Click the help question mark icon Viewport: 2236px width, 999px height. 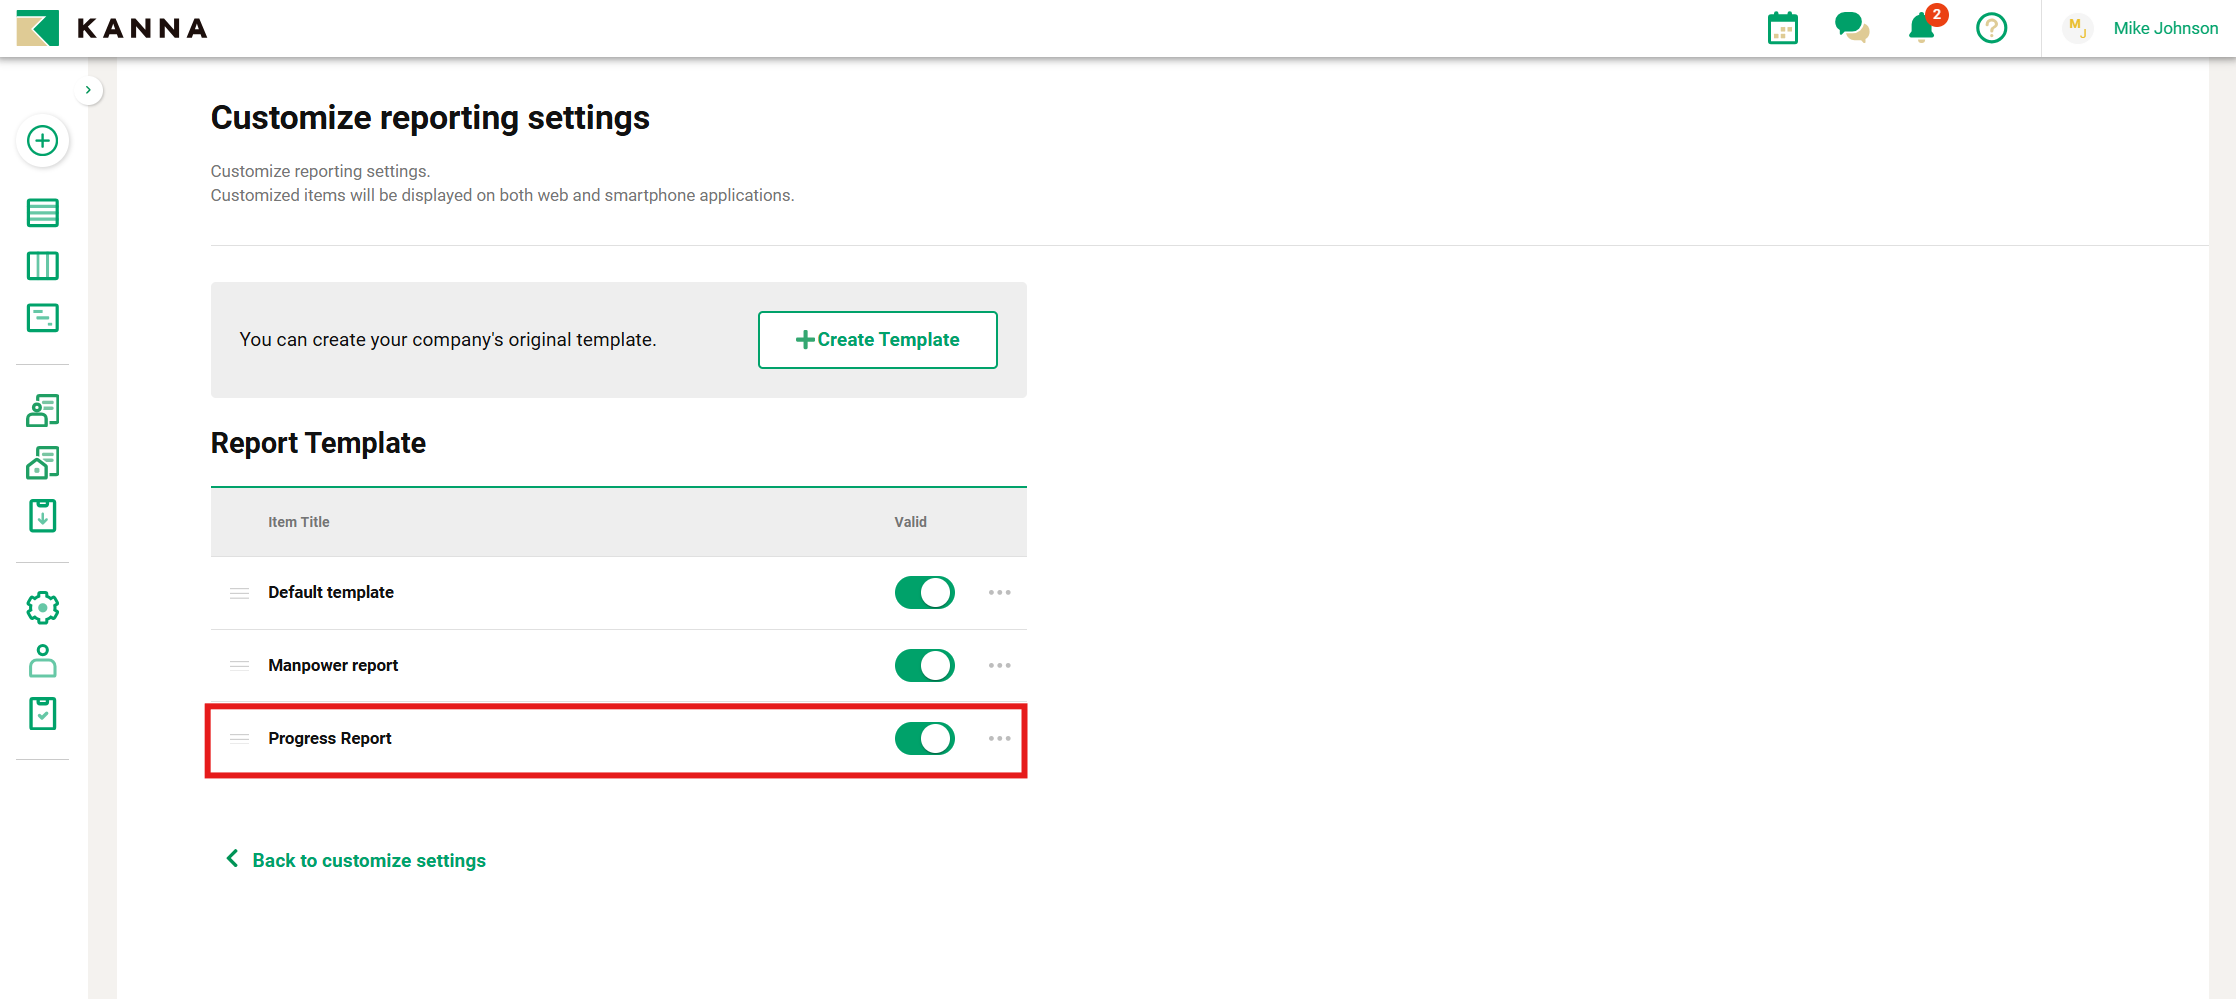tap(1991, 28)
